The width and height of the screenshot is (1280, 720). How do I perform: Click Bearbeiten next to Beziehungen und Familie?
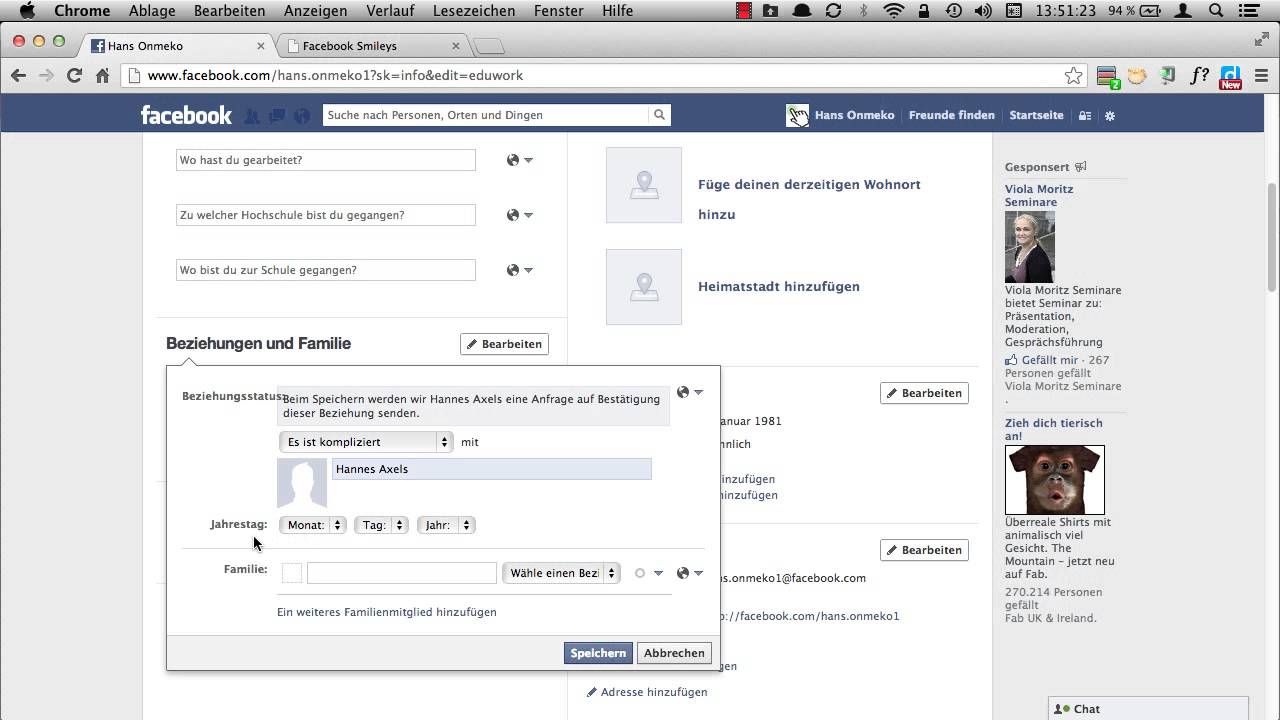point(504,344)
